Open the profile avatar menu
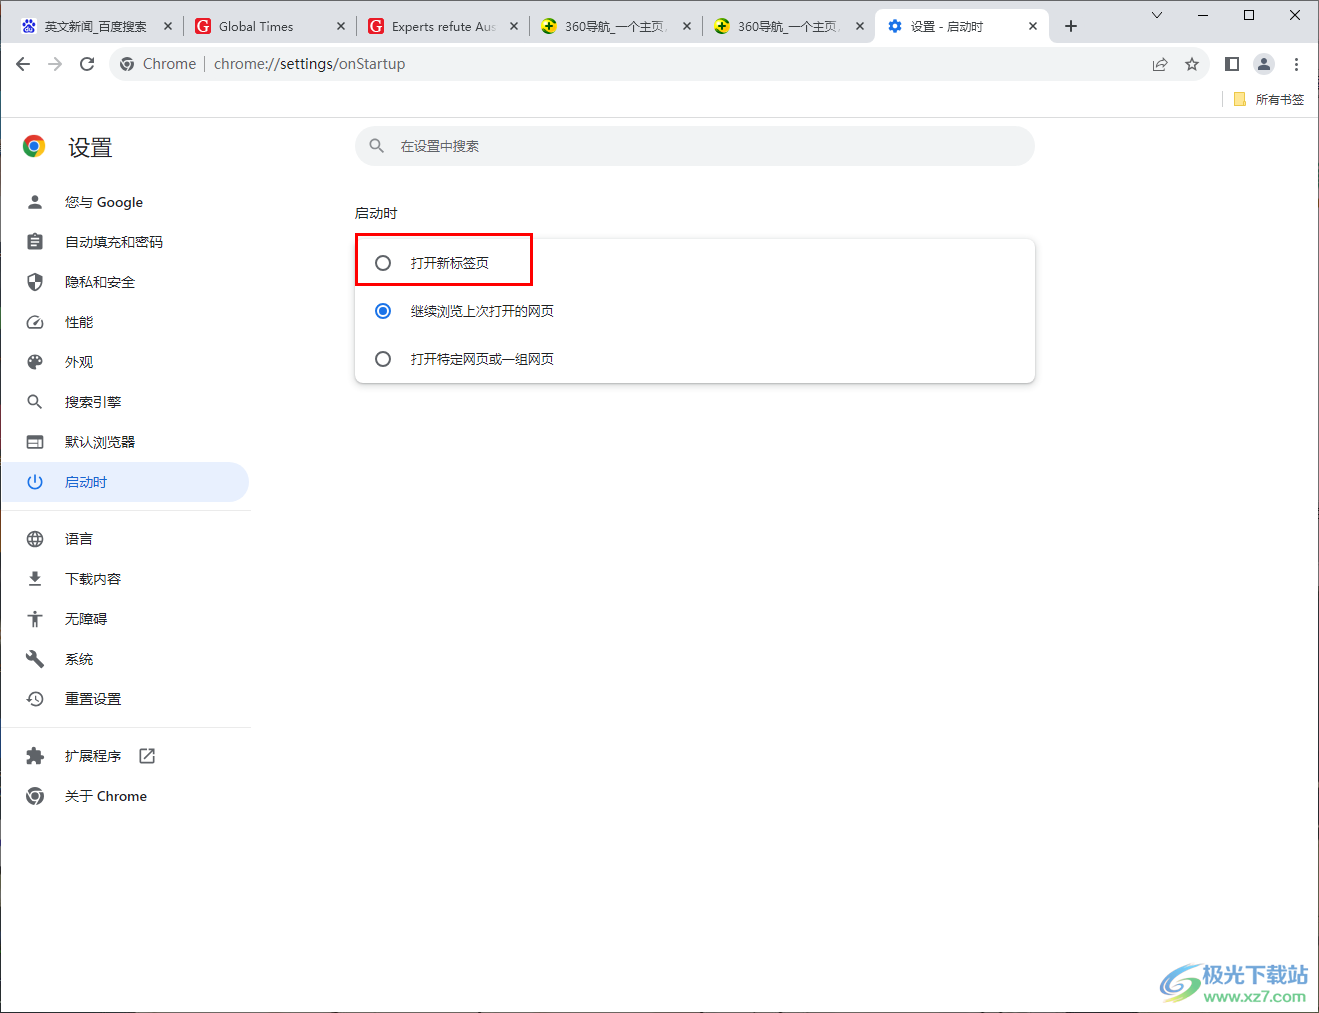 (1264, 64)
